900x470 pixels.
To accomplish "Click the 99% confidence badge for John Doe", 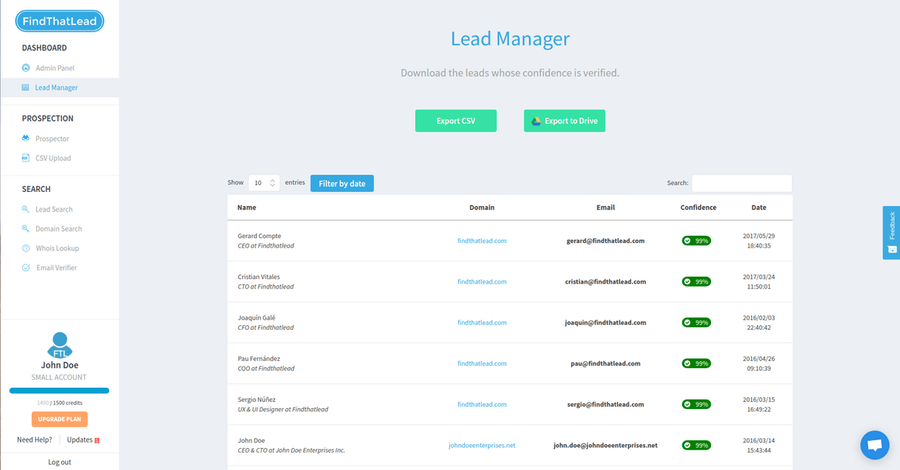I will 696,445.
